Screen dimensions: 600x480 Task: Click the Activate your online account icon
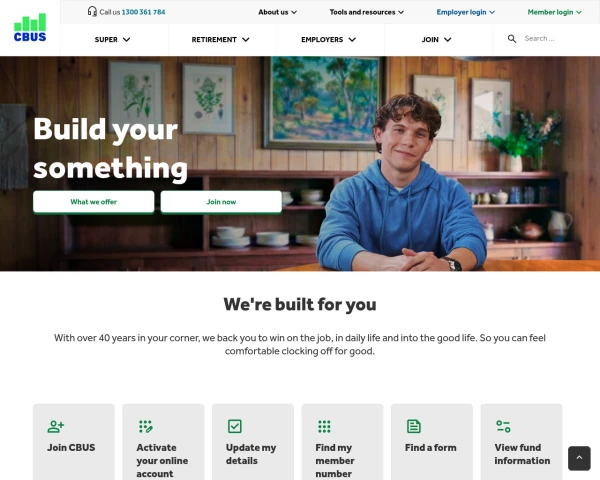click(146, 426)
